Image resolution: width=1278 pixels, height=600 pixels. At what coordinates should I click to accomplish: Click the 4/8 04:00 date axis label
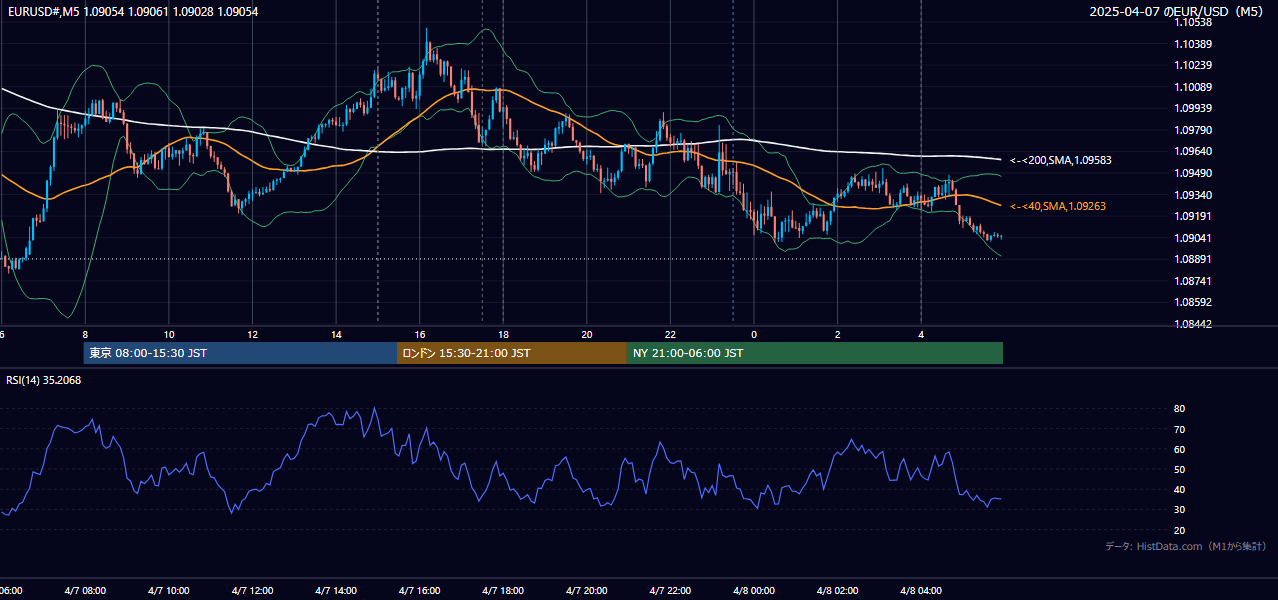point(920,591)
